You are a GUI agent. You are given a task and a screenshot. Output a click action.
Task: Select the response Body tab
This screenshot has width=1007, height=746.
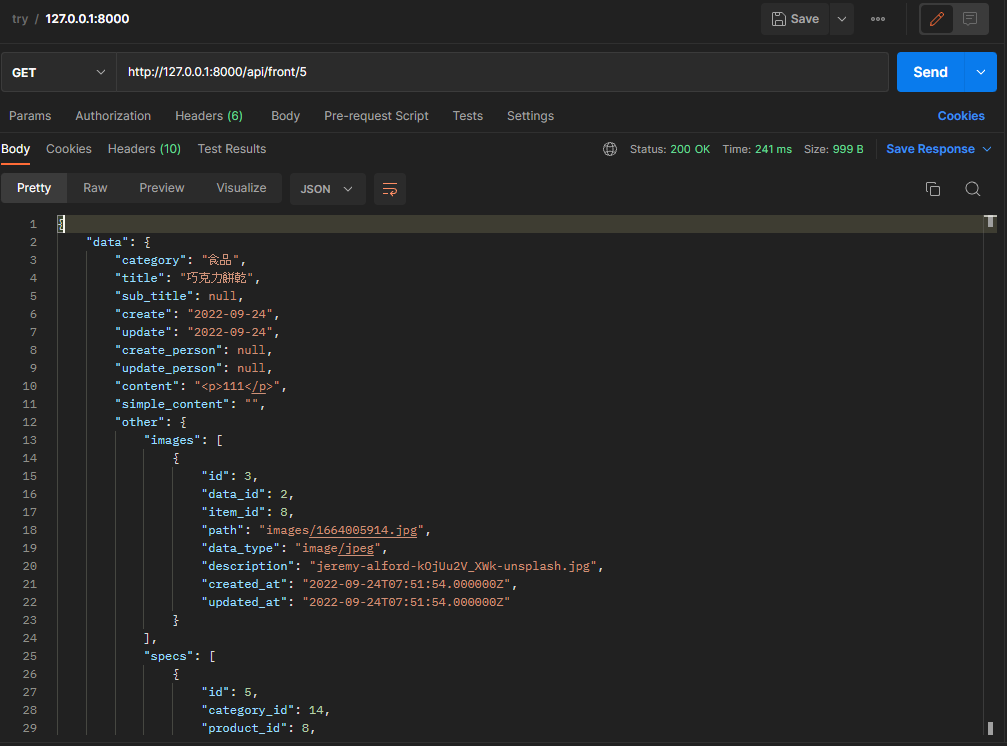tap(15, 149)
